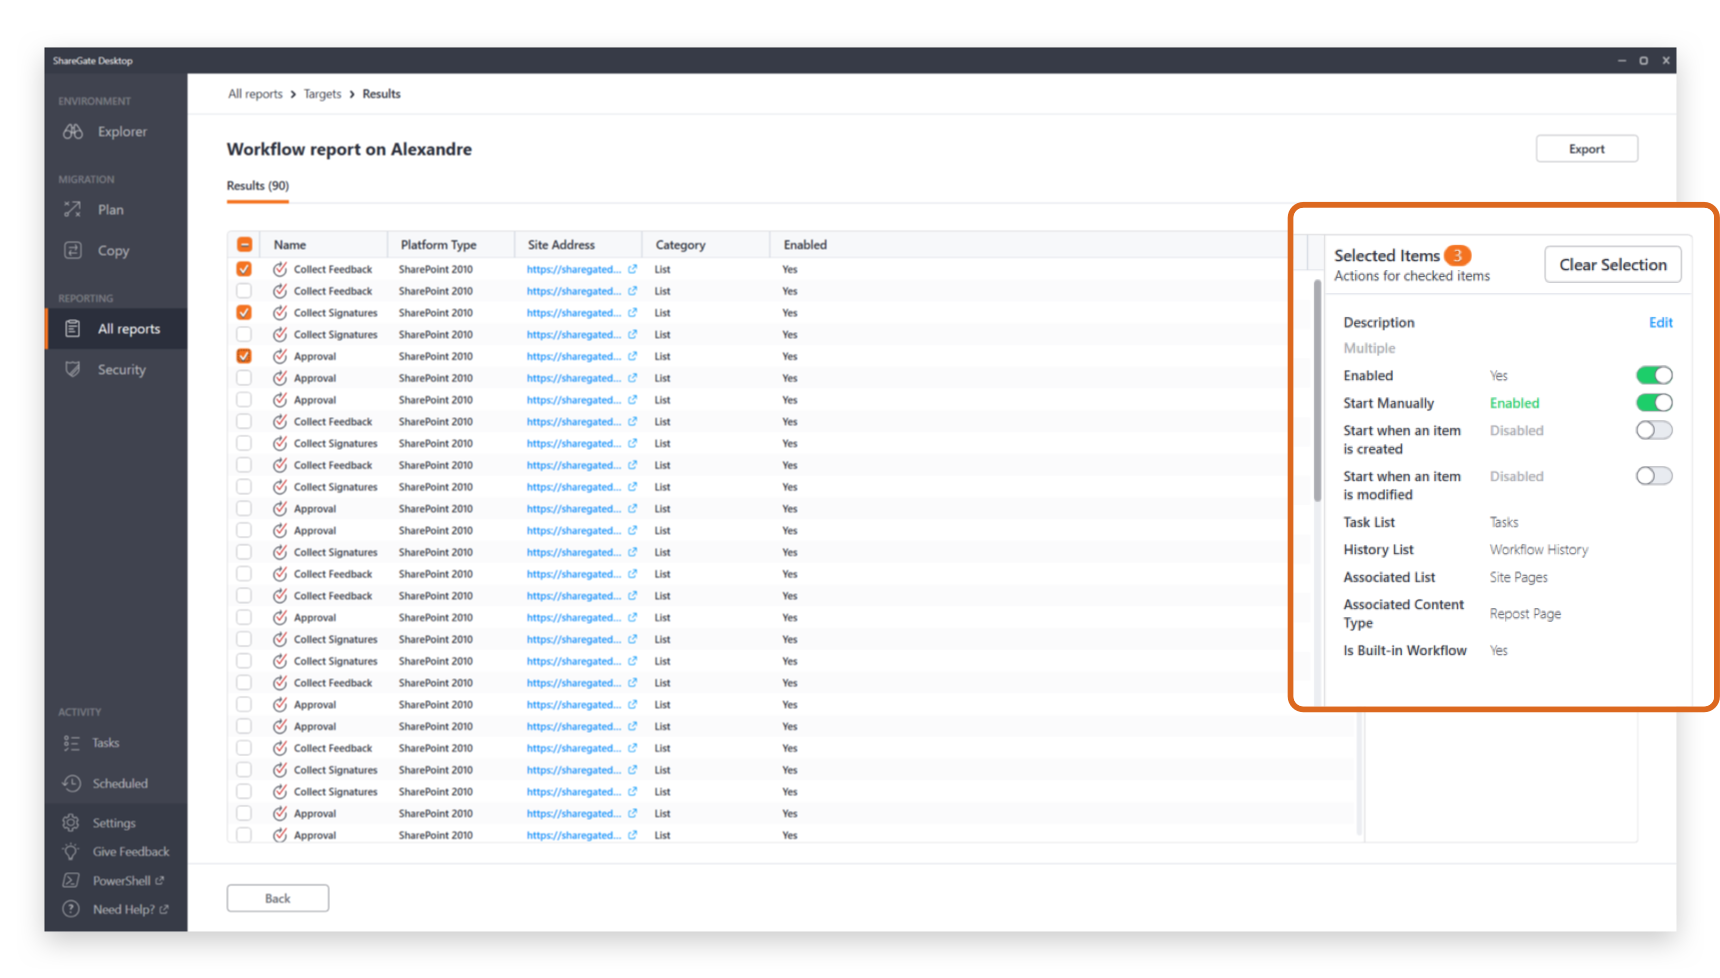Click the All reports document icon
Viewport: 1720px width, 978px height.
pos(73,329)
